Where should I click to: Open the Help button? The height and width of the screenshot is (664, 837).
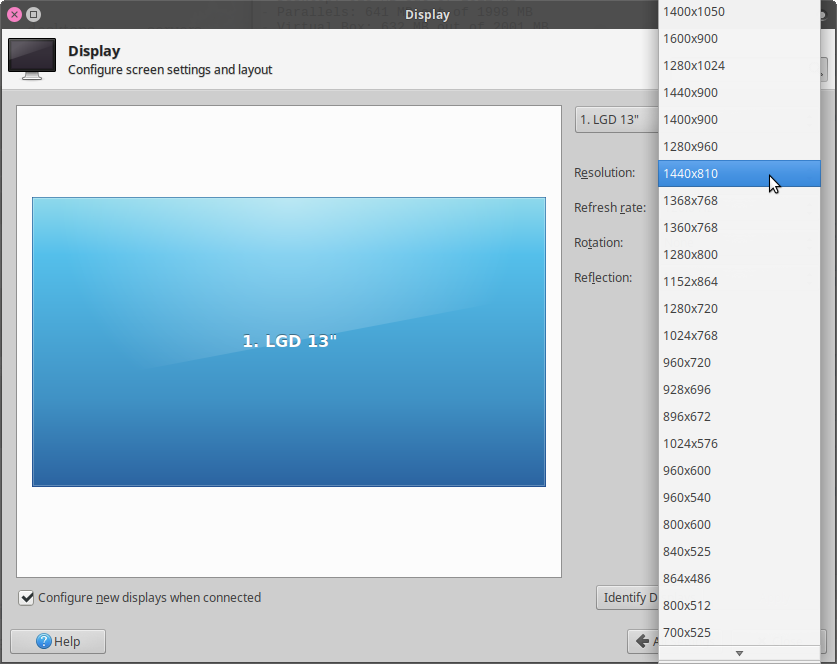coord(58,641)
